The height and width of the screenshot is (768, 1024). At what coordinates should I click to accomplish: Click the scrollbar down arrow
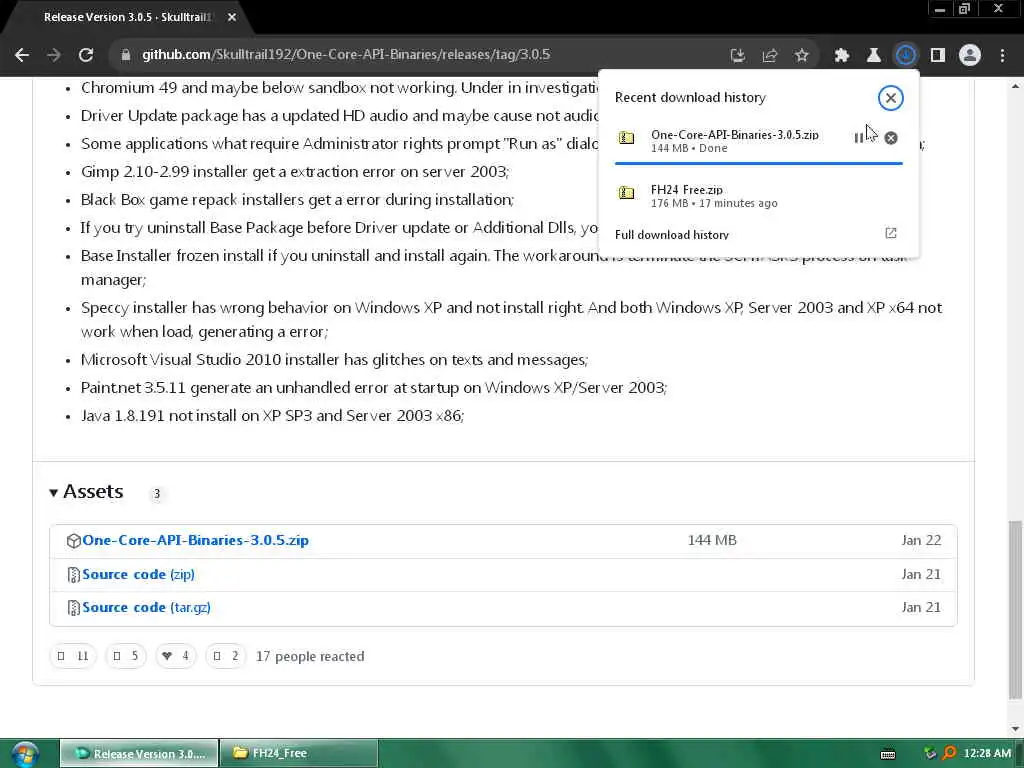pos(1015,728)
